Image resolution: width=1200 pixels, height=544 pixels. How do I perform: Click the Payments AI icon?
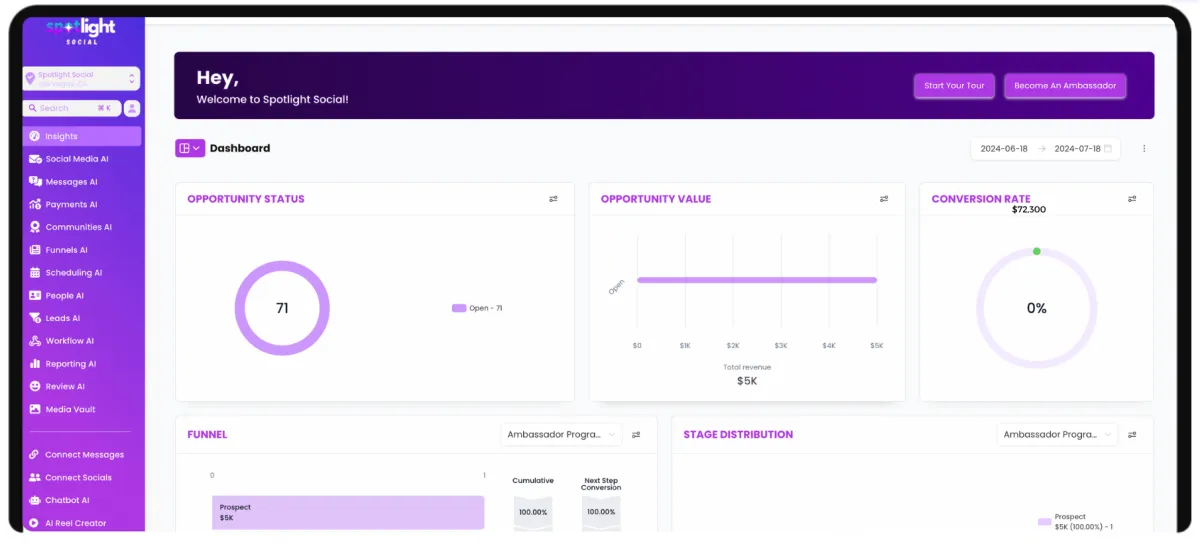click(35, 205)
